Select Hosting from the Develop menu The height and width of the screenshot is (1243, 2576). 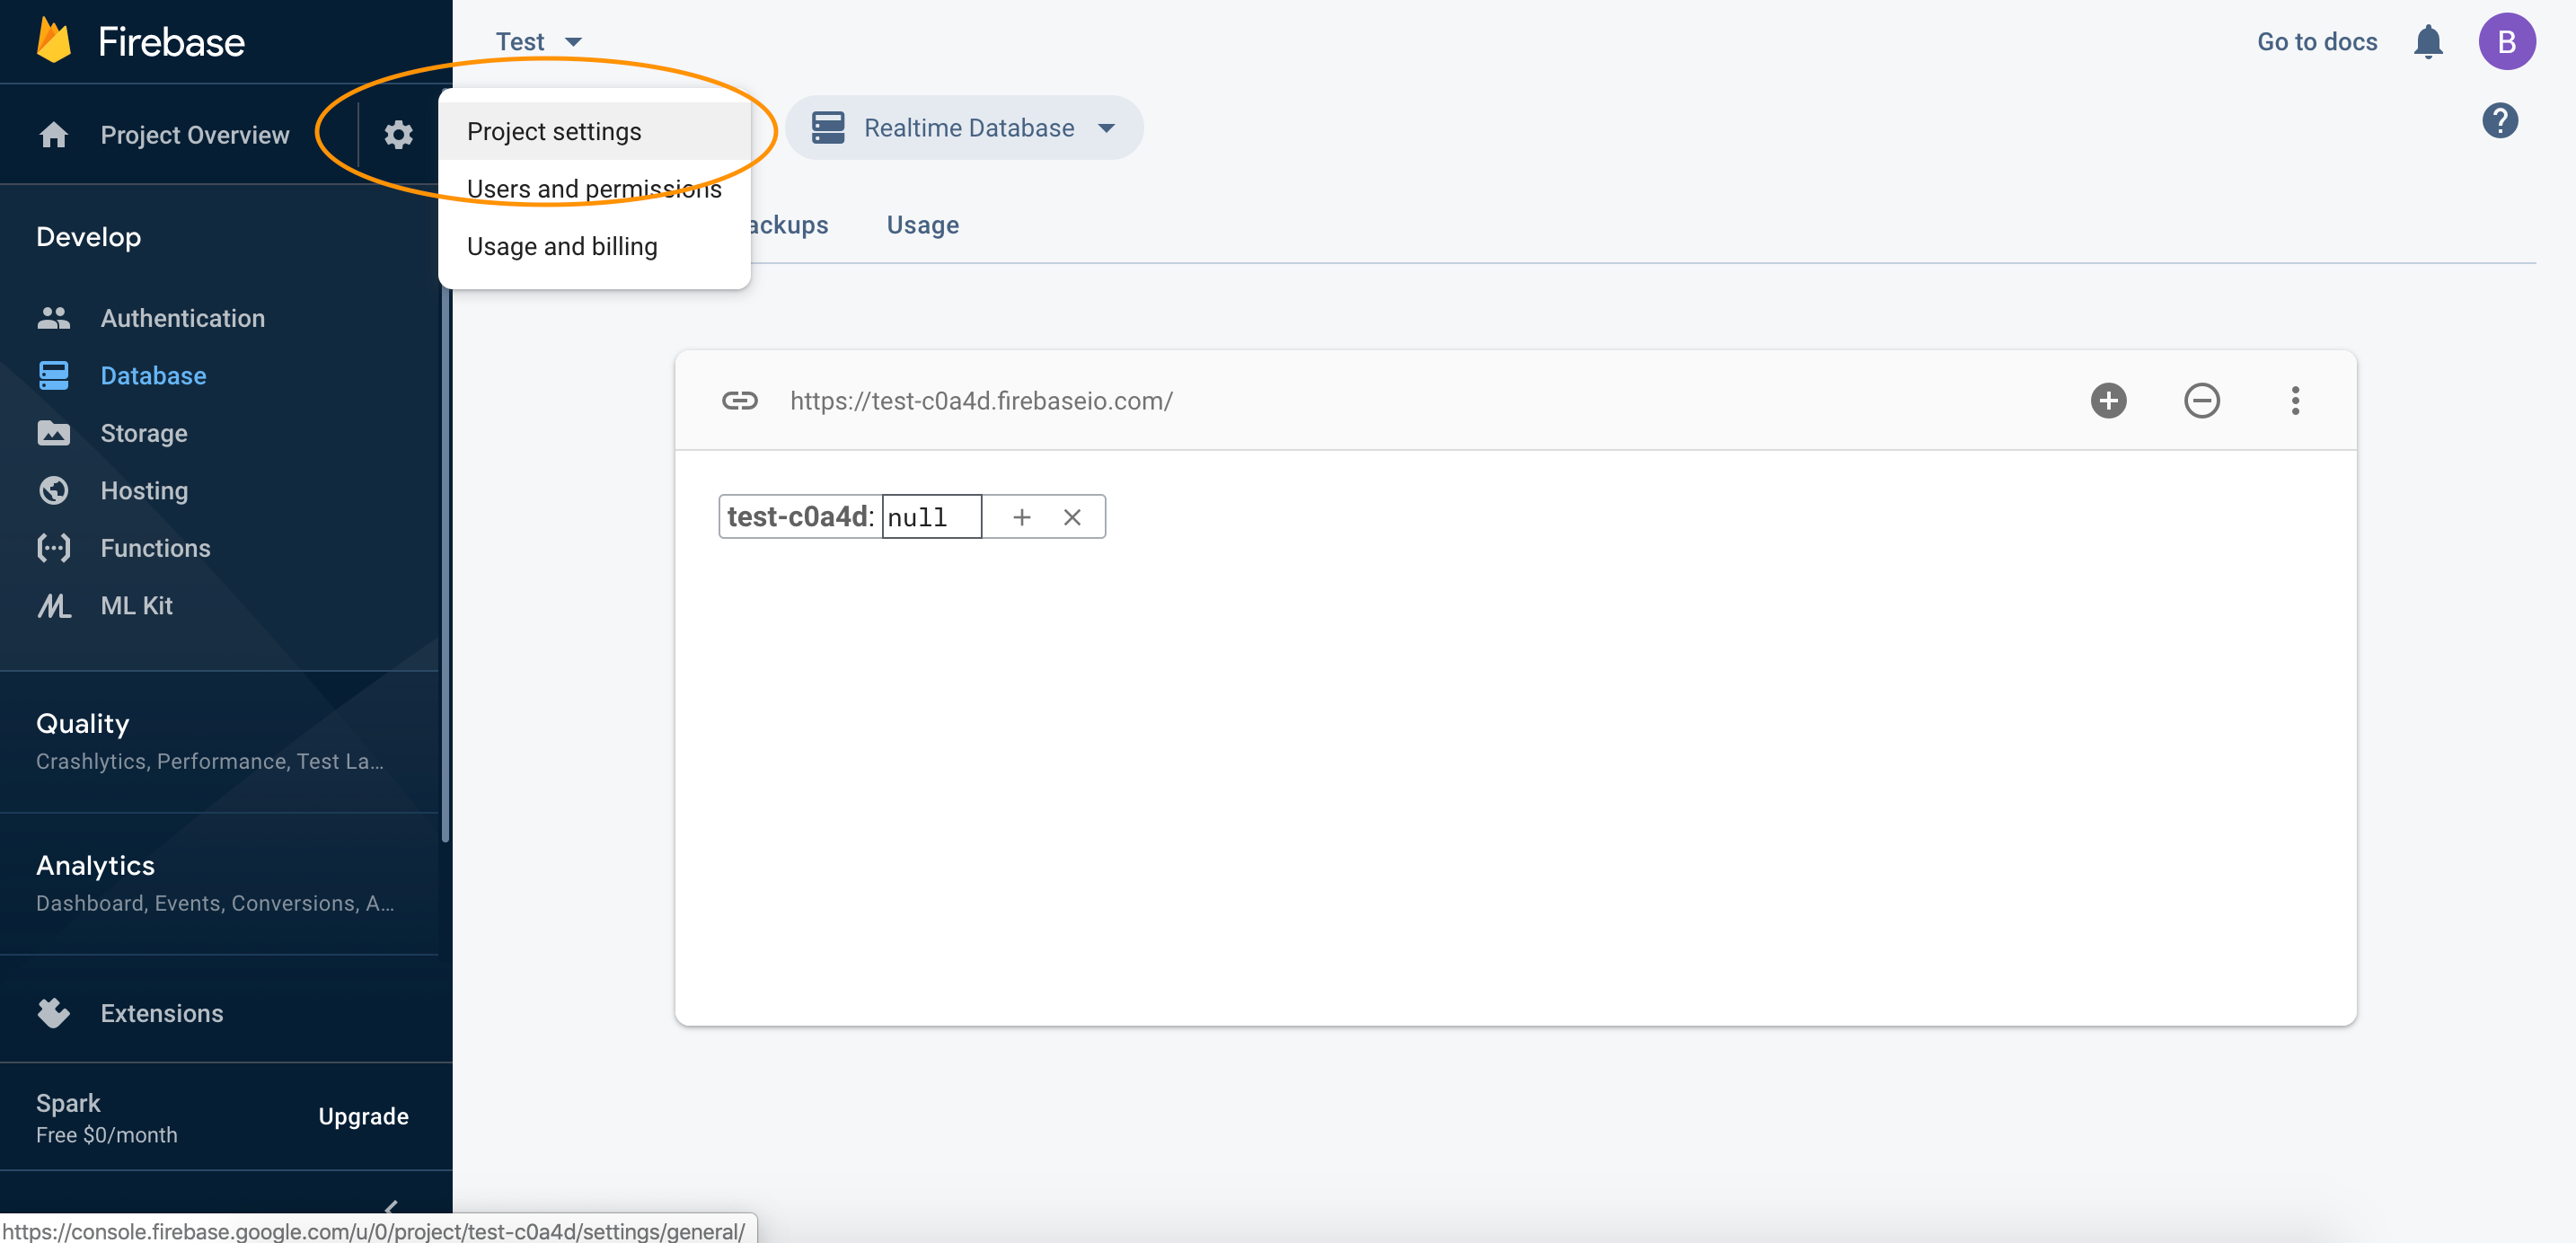[x=144, y=490]
